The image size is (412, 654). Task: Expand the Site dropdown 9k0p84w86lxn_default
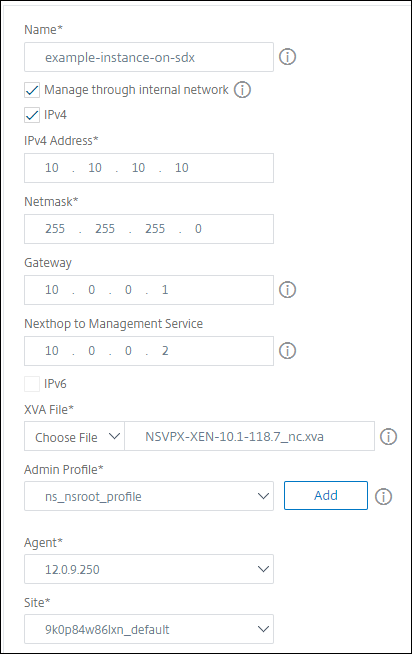click(x=149, y=629)
